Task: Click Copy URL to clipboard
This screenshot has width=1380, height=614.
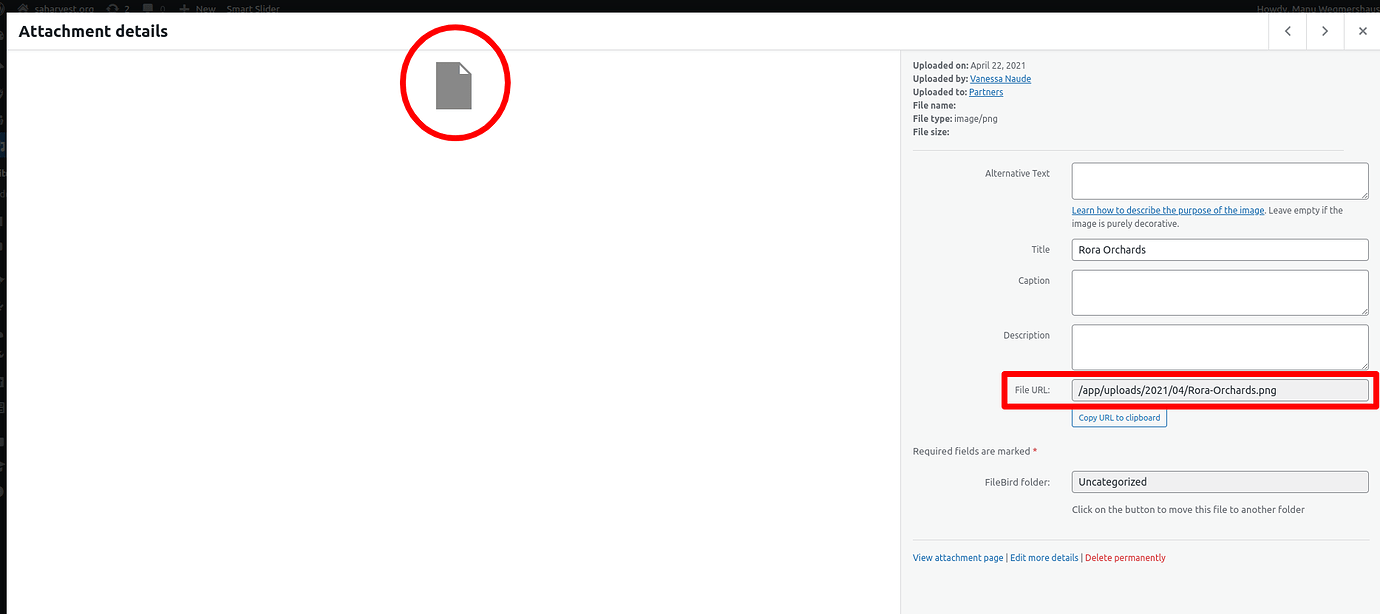Action: [x=1118, y=417]
